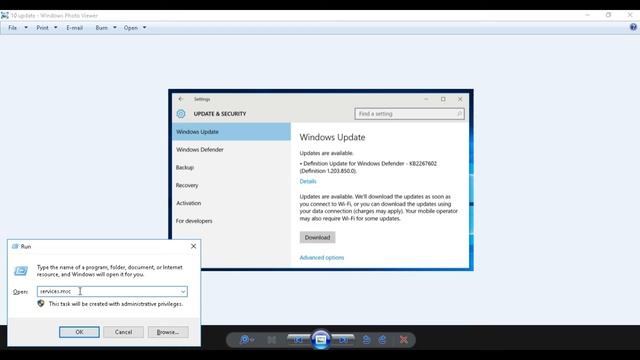Viewport: 640px width, 360px height.
Task: Open Advanced options link
Action: point(322,258)
